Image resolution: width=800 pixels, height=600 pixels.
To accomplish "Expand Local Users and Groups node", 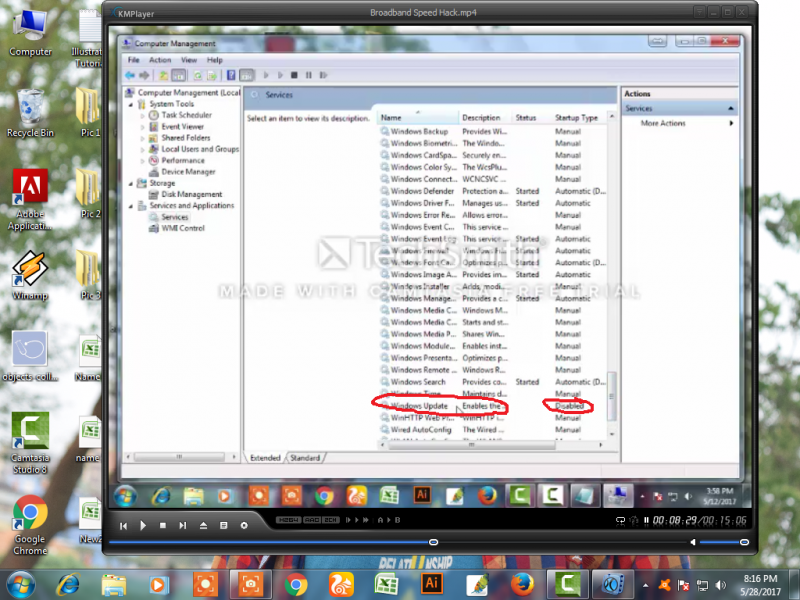I will coord(143,149).
